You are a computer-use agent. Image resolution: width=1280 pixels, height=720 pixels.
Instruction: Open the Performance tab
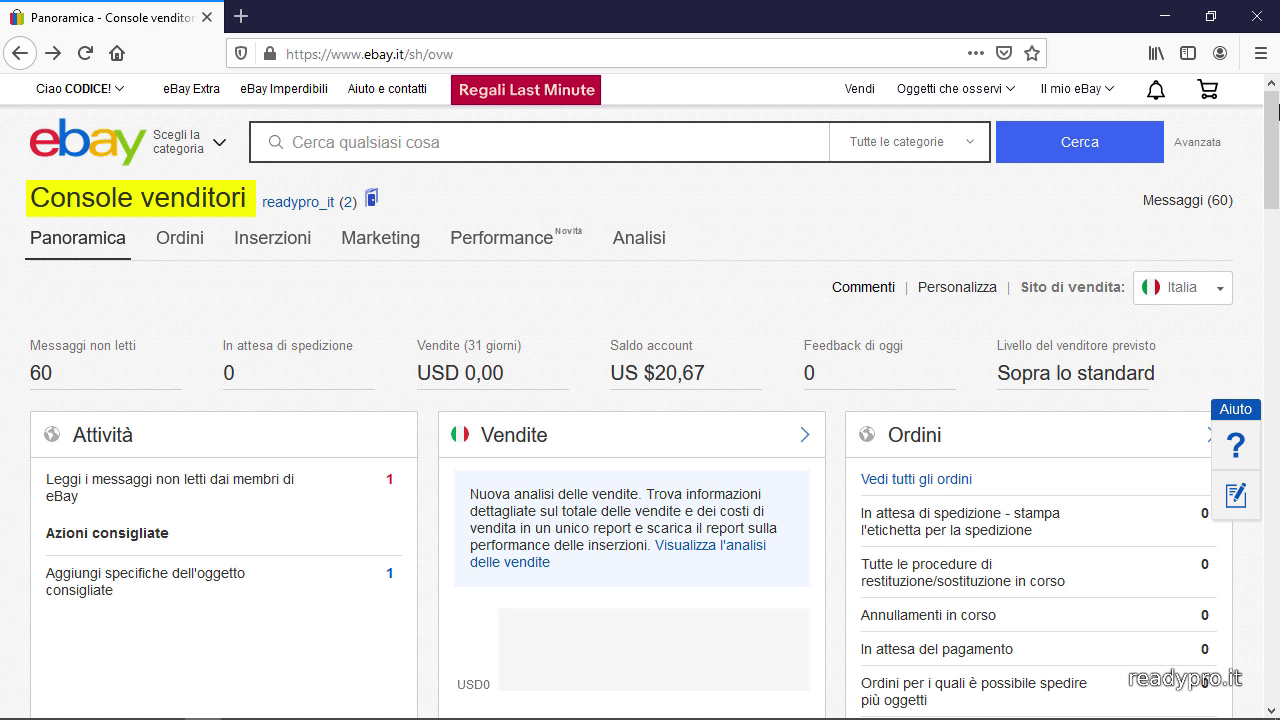[501, 238]
